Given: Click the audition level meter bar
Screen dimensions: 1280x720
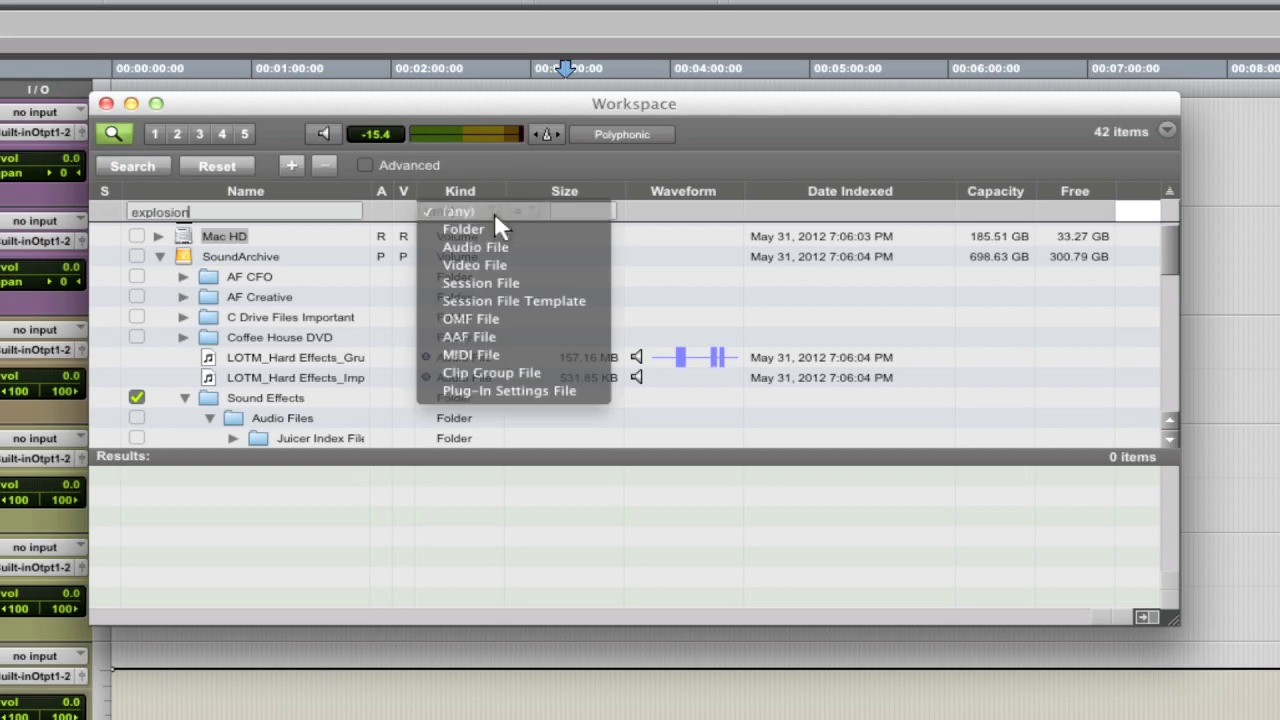Looking at the screenshot, I should pos(465,134).
